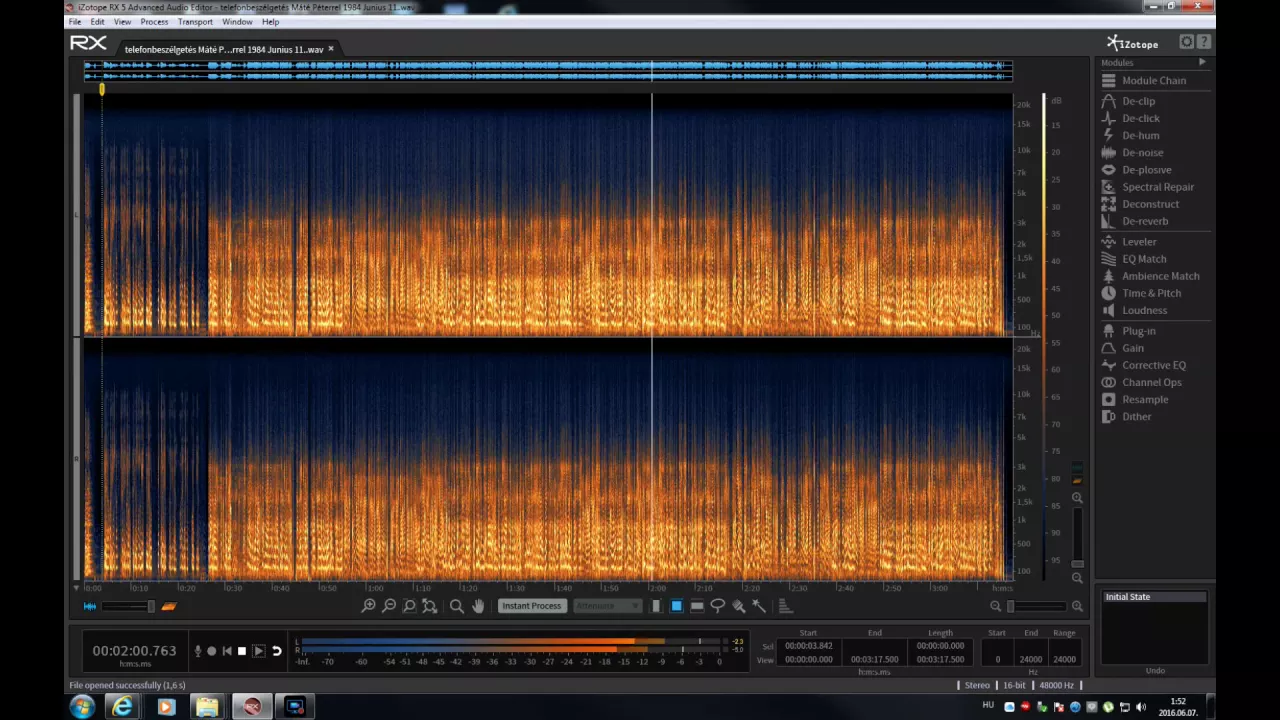Open the Attenuate mode dropdown
The width and height of the screenshot is (1280, 720).
[608, 606]
